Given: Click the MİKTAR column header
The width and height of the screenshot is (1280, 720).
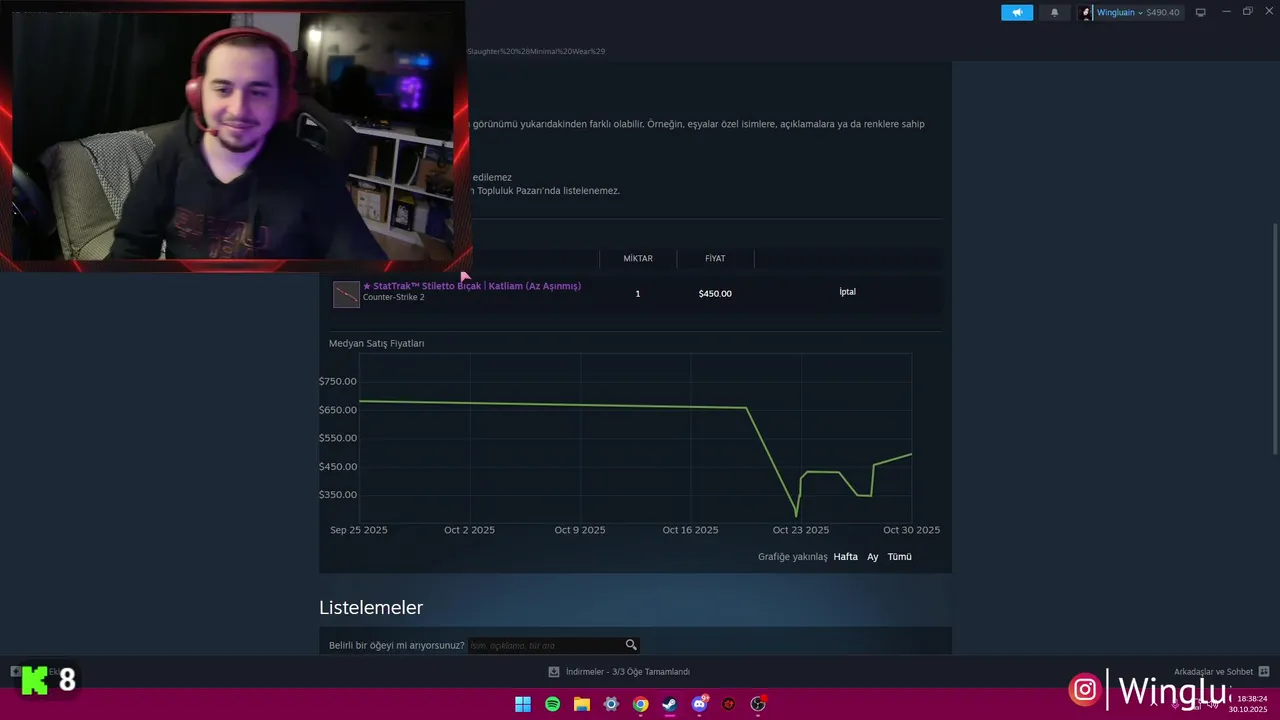Looking at the screenshot, I should coord(638,258).
